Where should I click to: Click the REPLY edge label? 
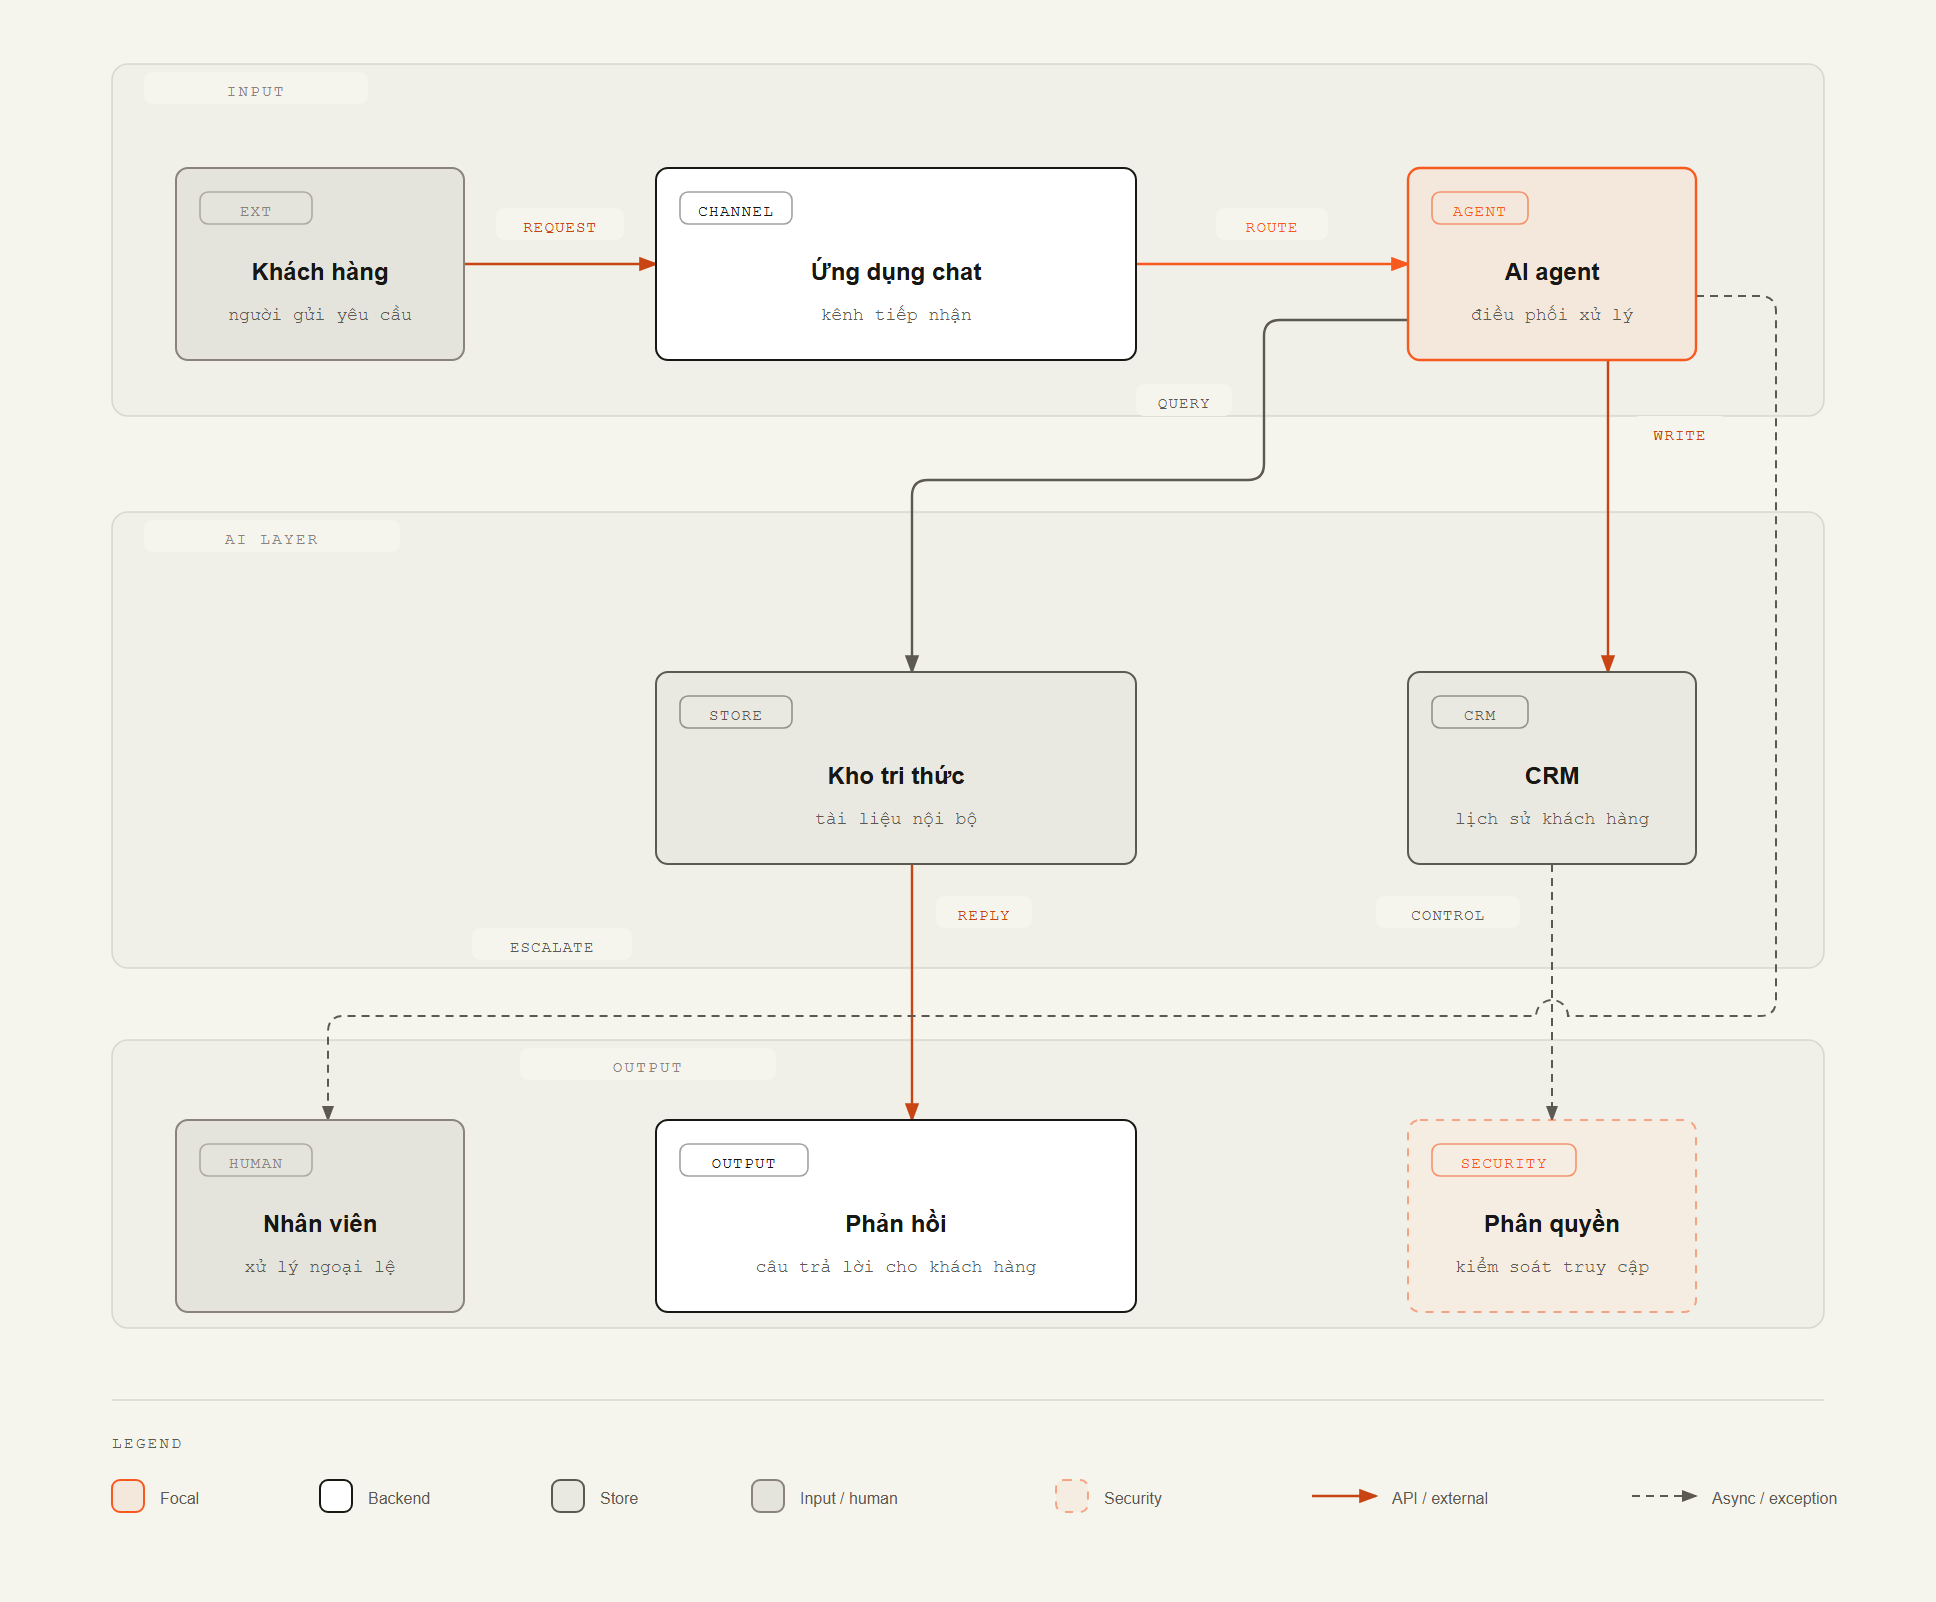click(x=984, y=914)
